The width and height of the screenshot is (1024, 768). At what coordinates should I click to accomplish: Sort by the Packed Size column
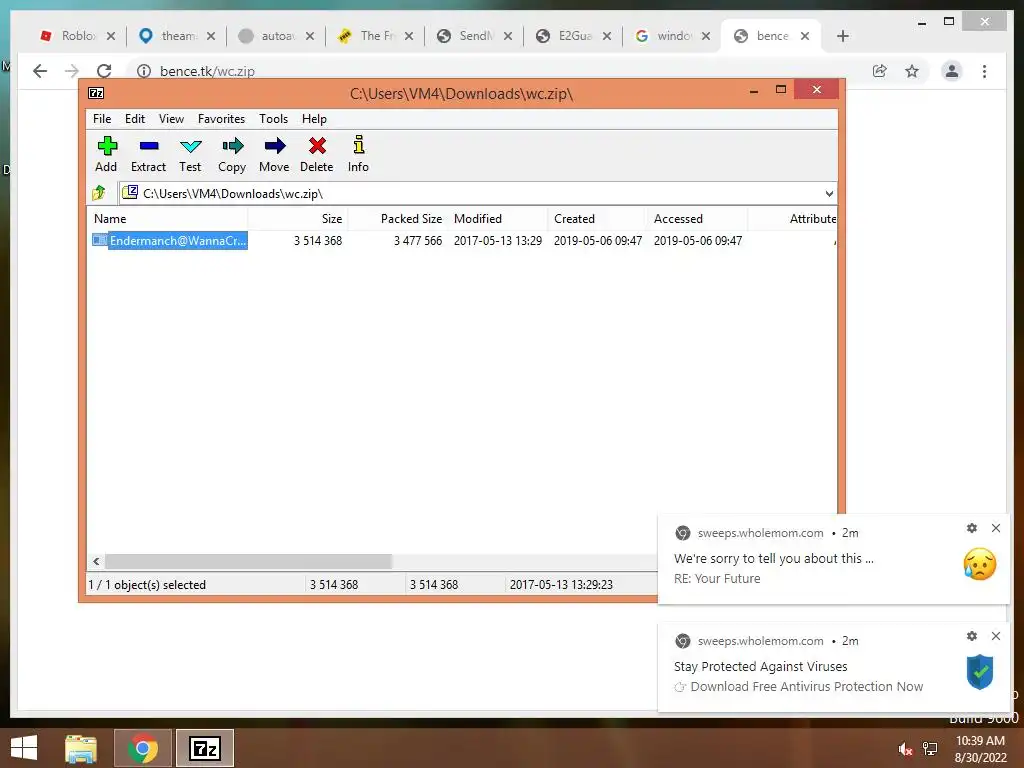[398, 219]
